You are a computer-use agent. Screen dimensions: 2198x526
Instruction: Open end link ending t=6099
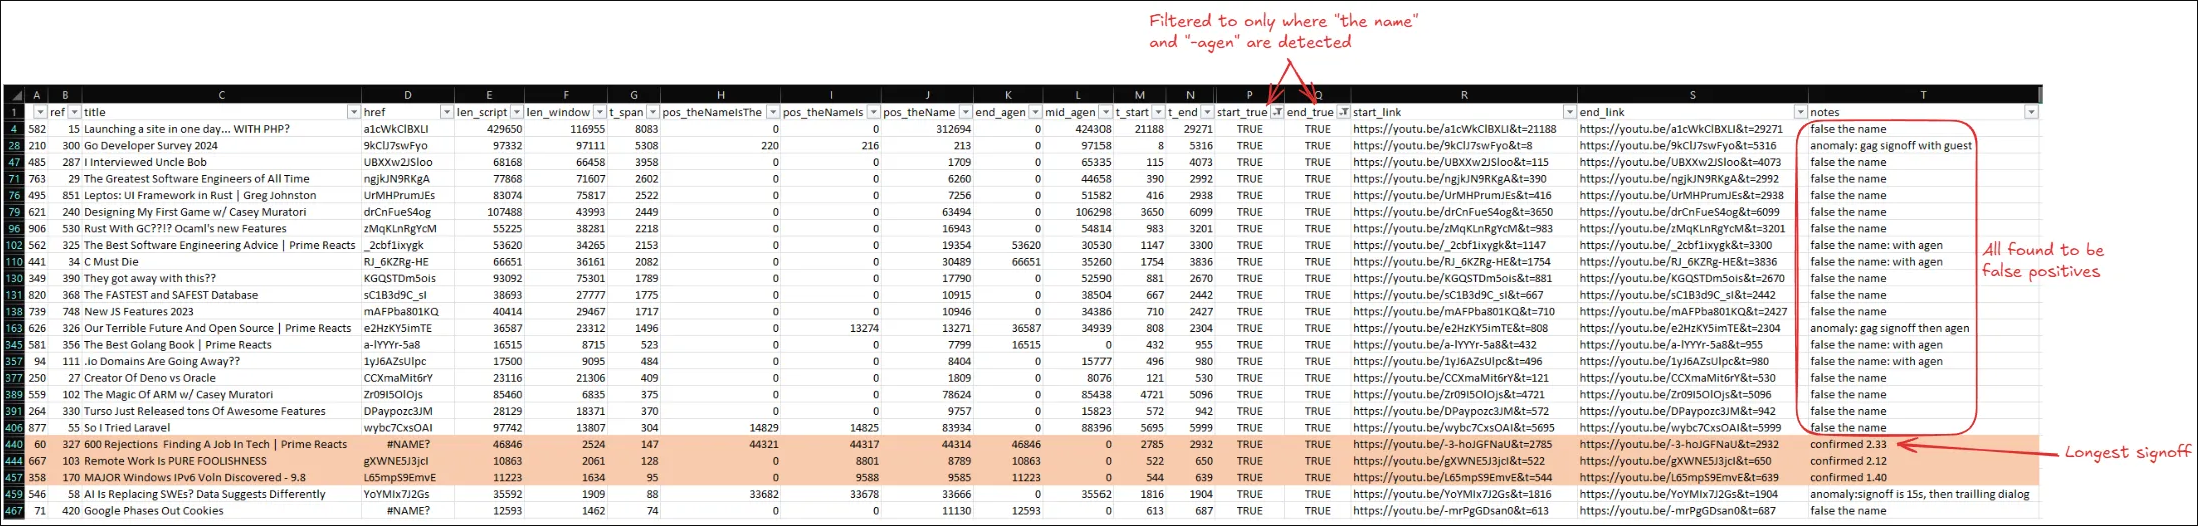(1679, 212)
